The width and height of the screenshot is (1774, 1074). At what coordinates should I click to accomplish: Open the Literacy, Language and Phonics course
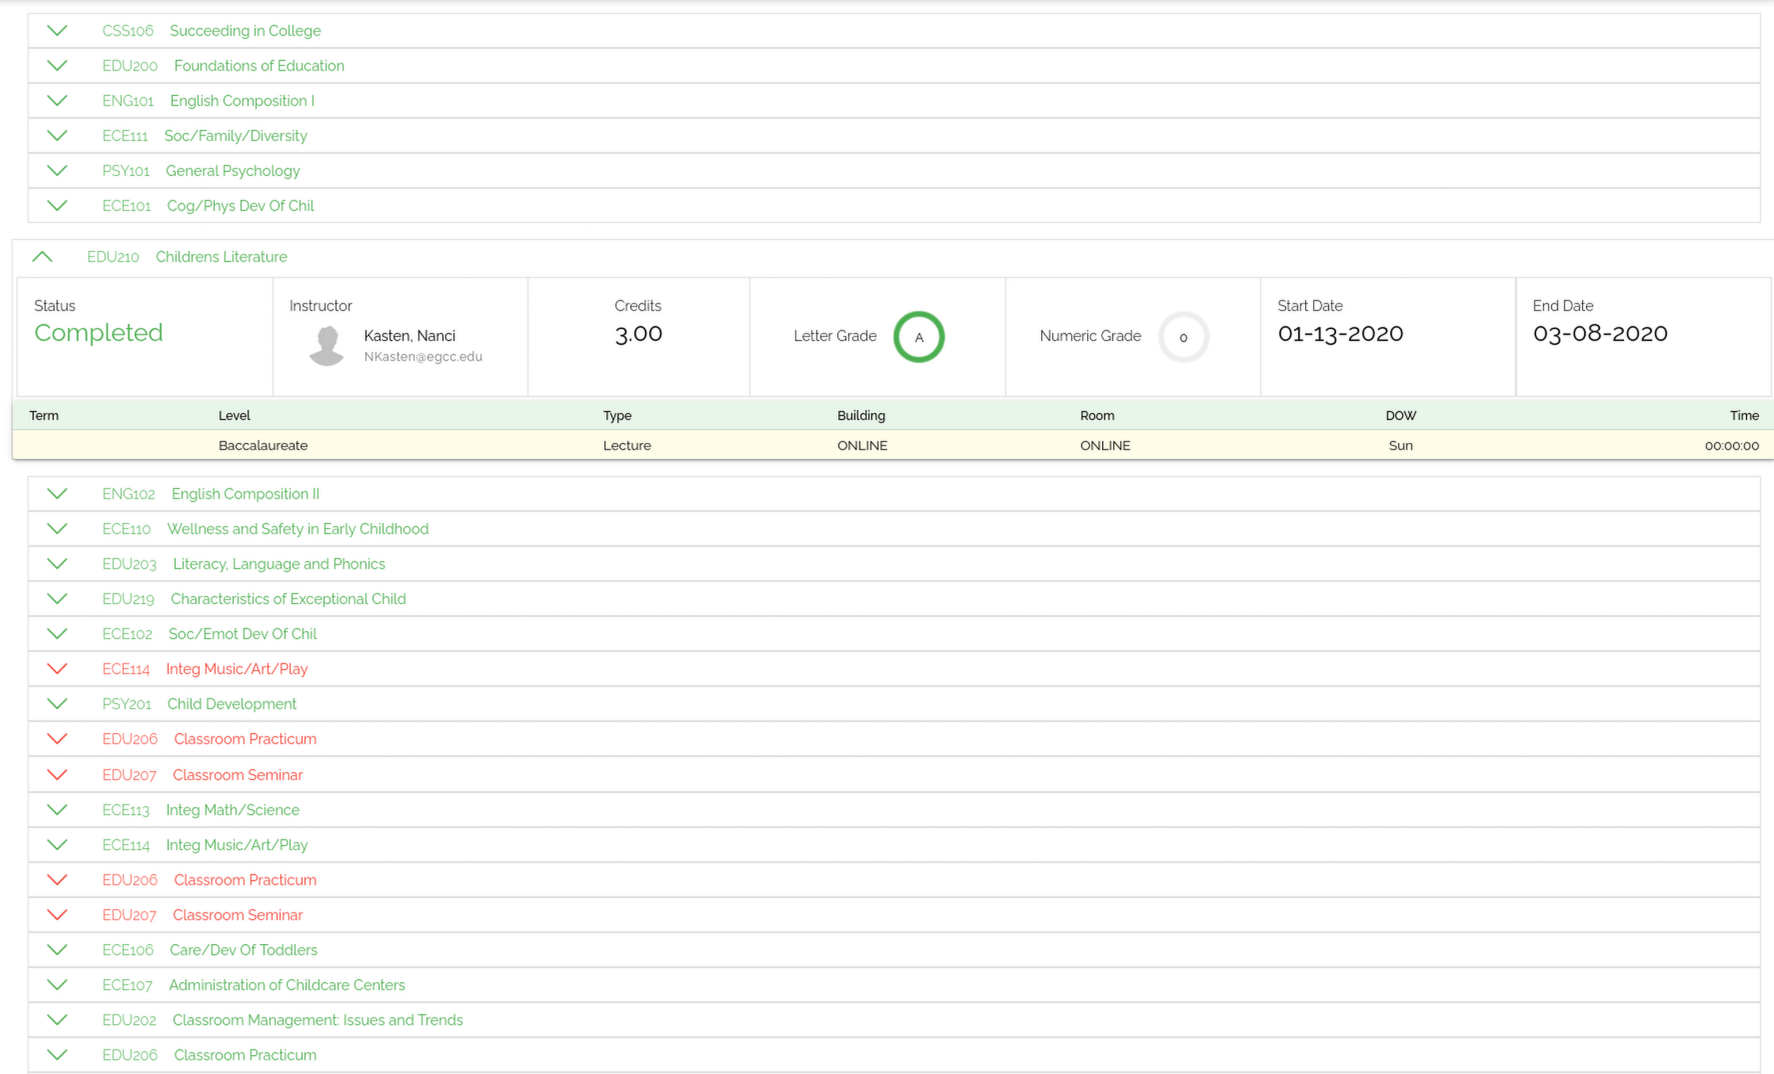point(278,564)
